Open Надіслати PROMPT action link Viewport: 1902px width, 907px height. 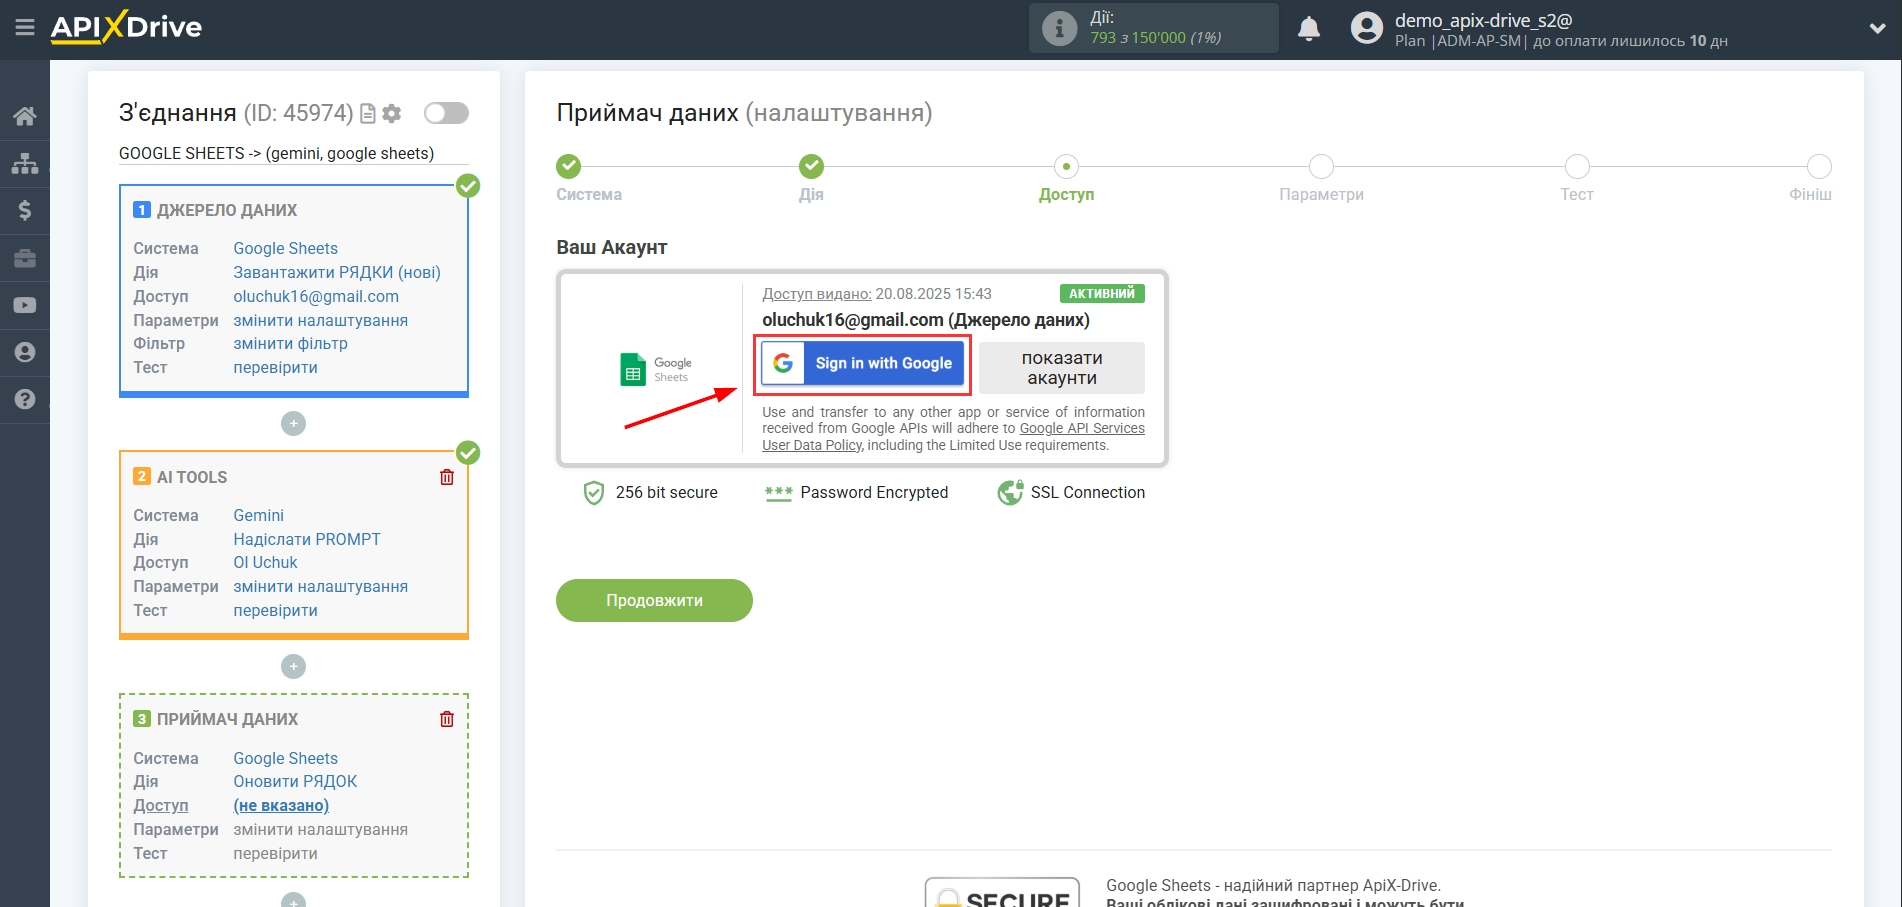pyautogui.click(x=307, y=539)
